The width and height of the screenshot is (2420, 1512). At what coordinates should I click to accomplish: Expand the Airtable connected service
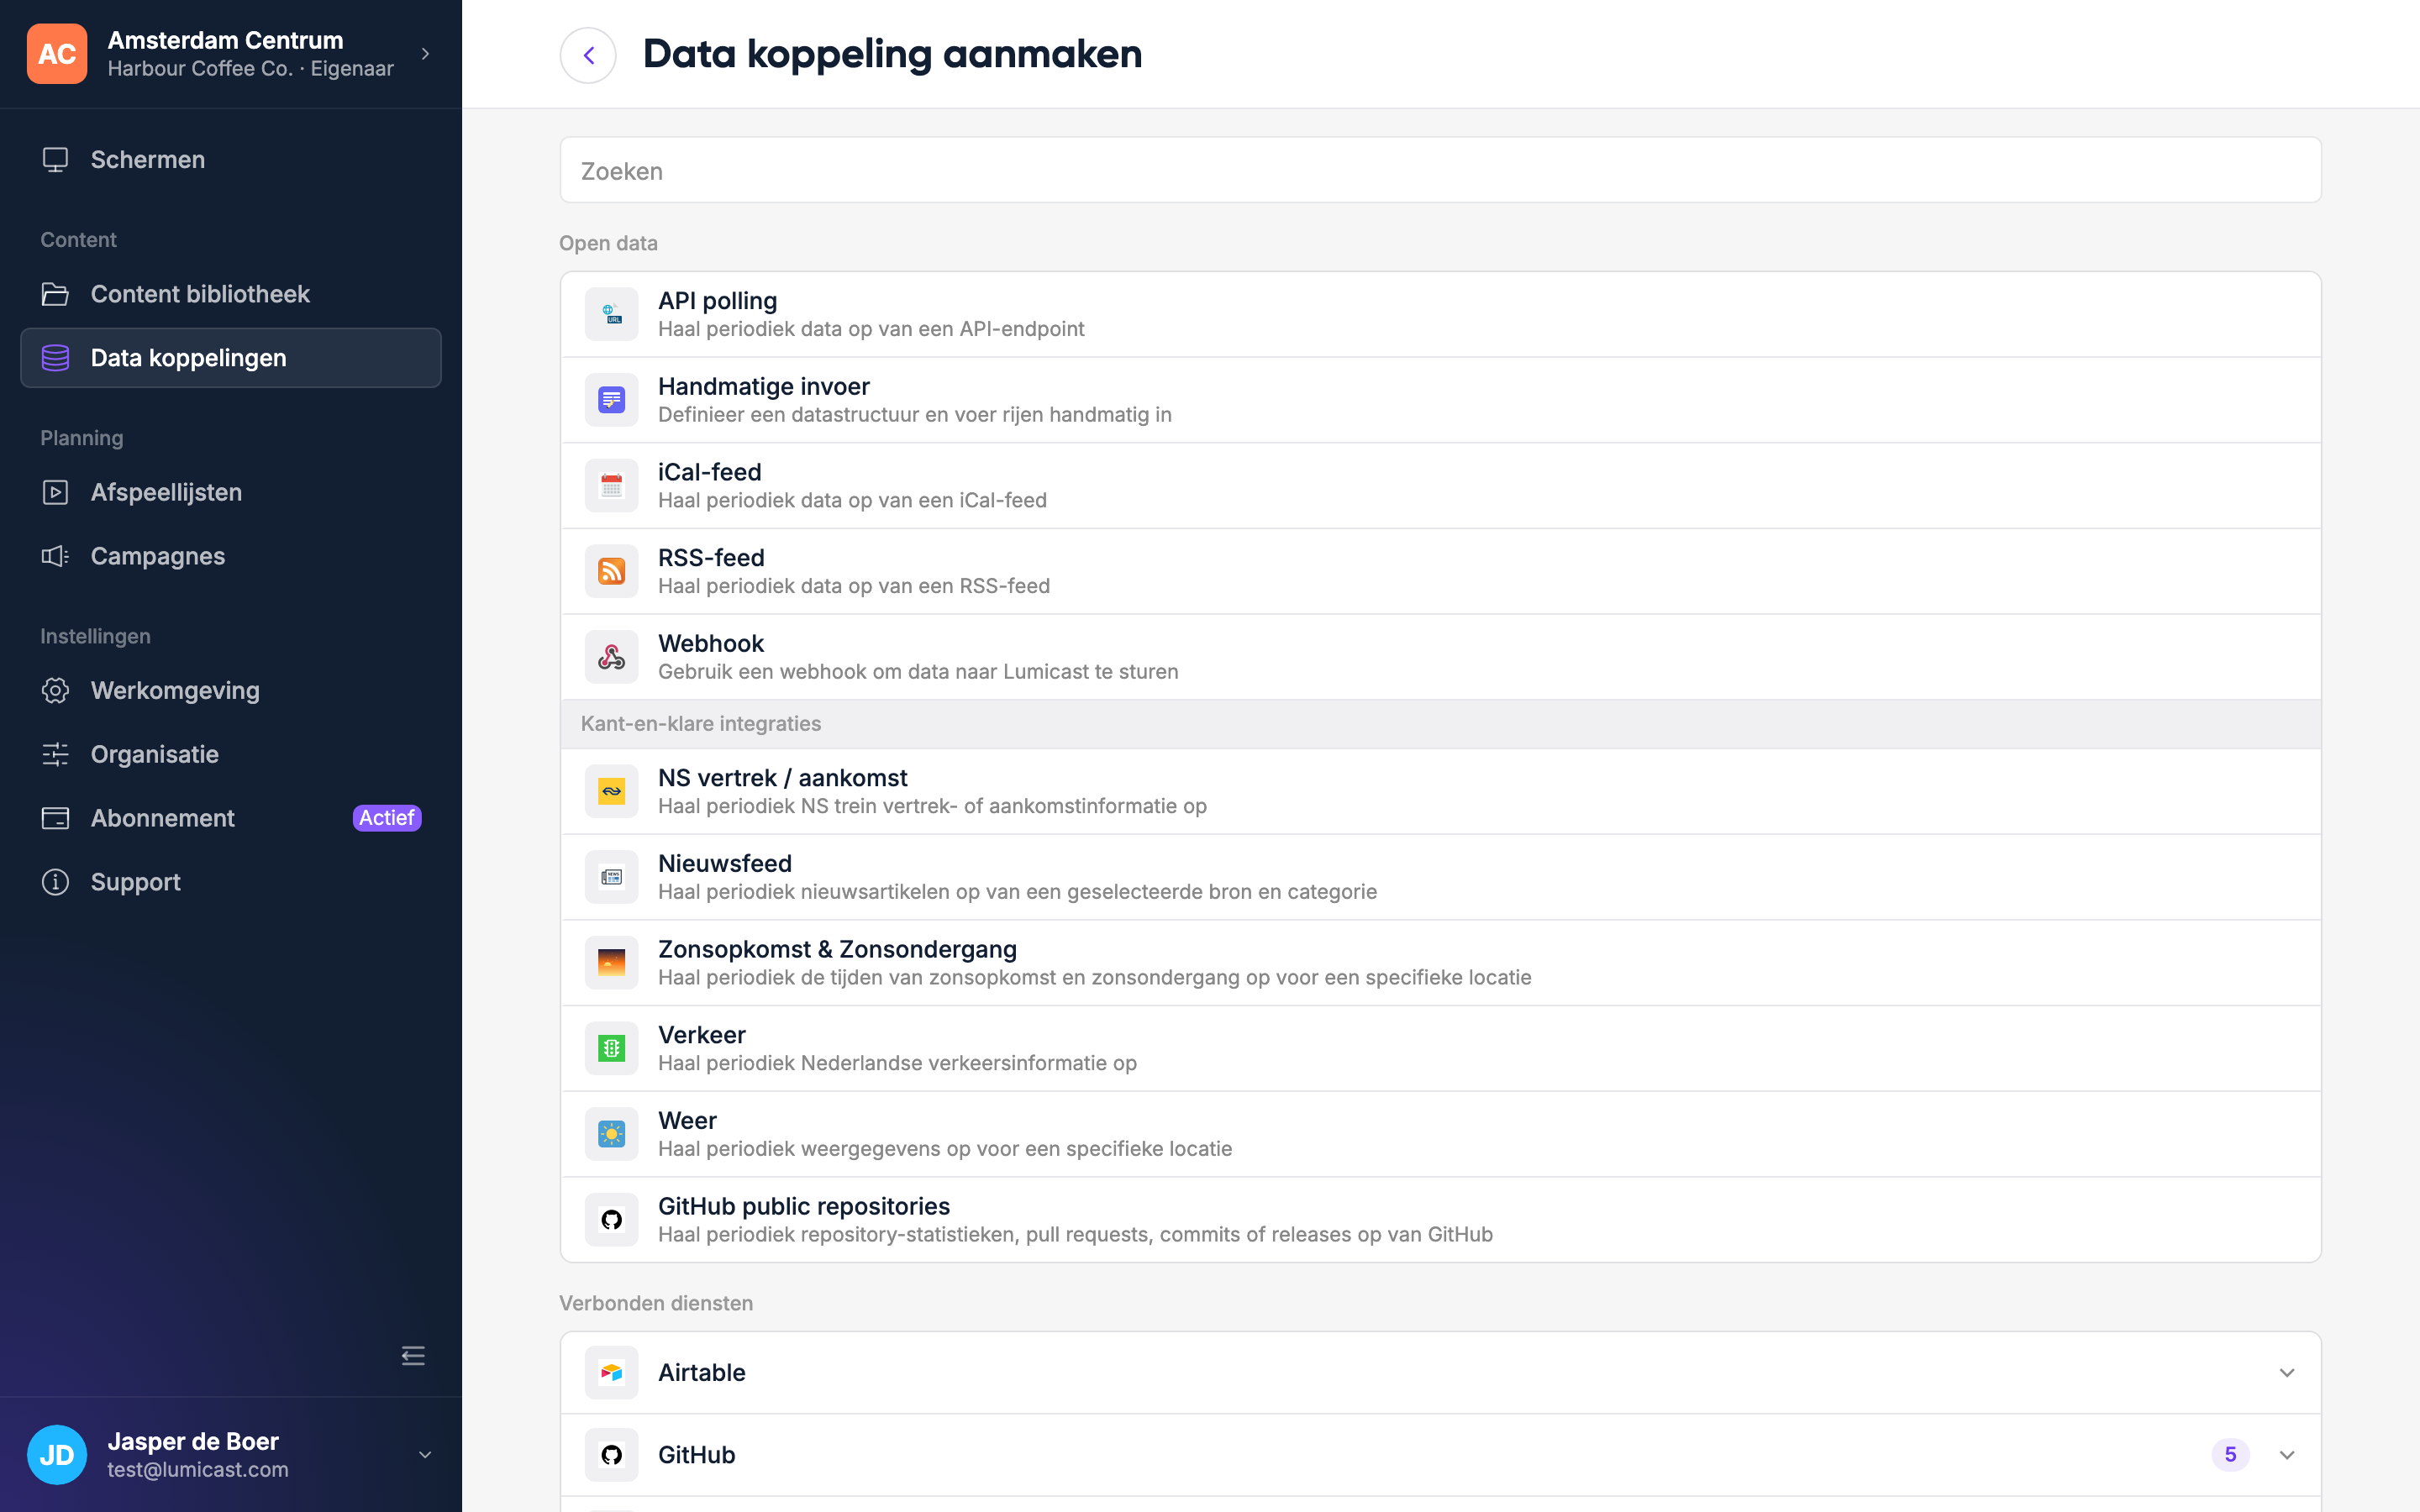[1440, 1372]
